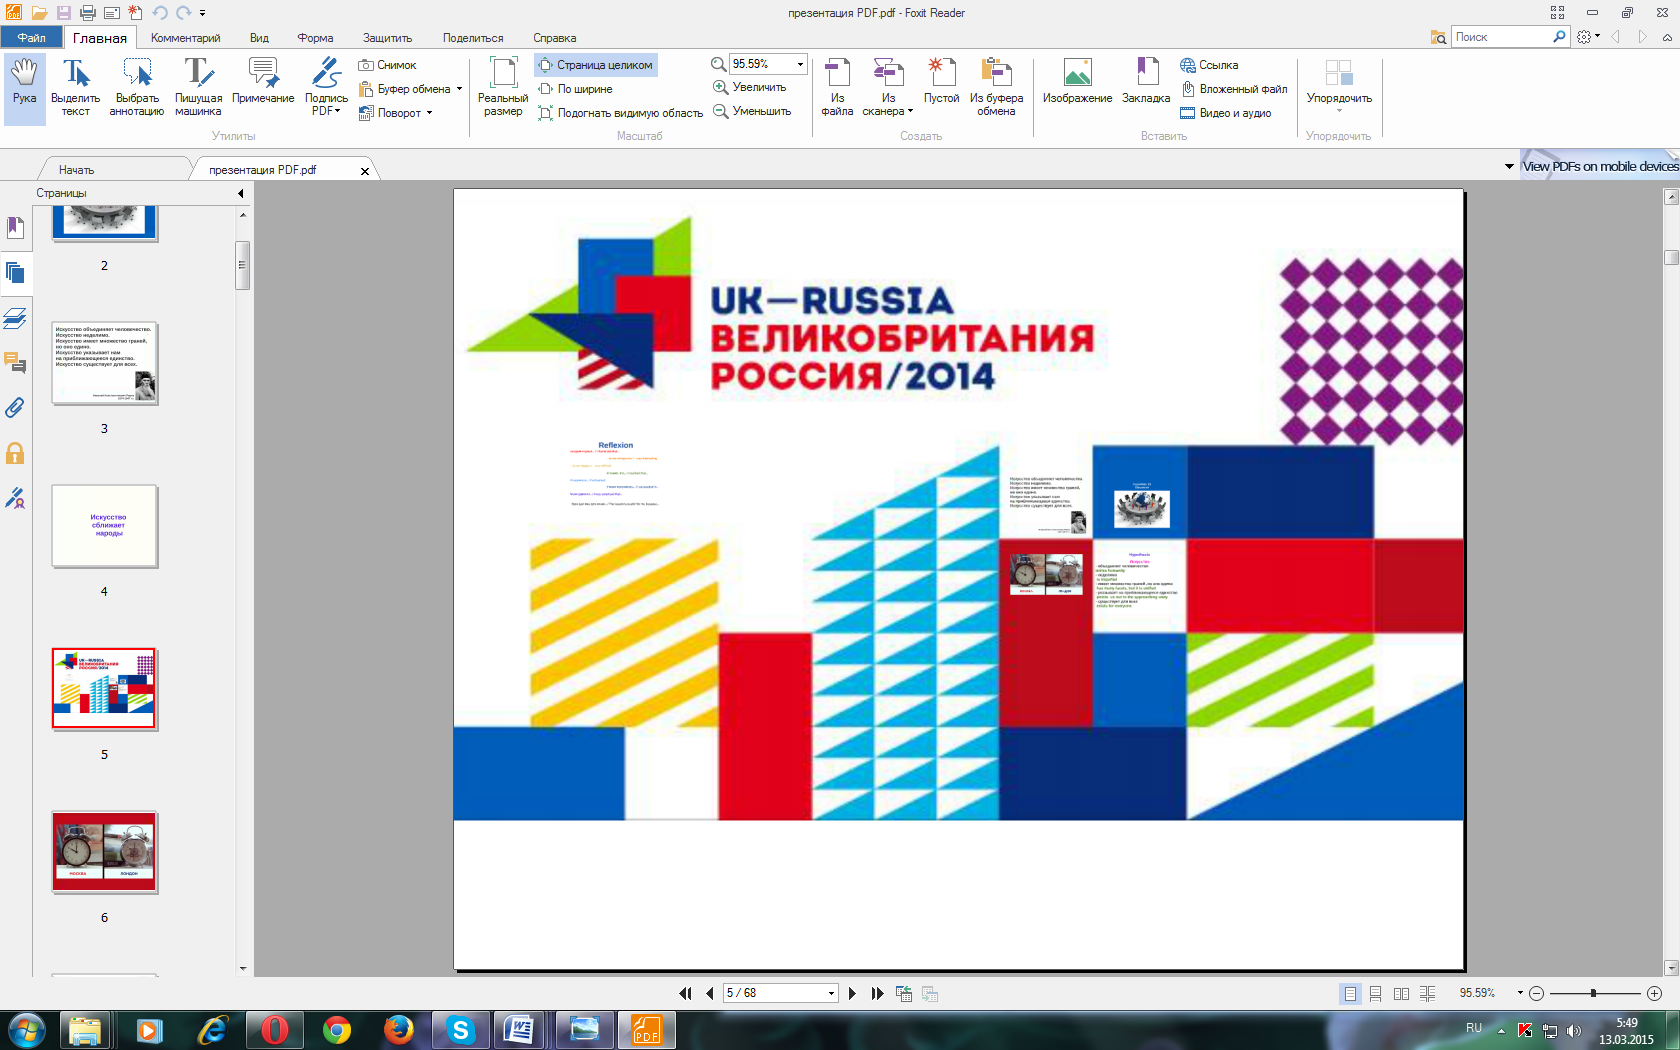Switch to the Form (Форма) tab
This screenshot has height=1050, width=1680.
point(315,38)
